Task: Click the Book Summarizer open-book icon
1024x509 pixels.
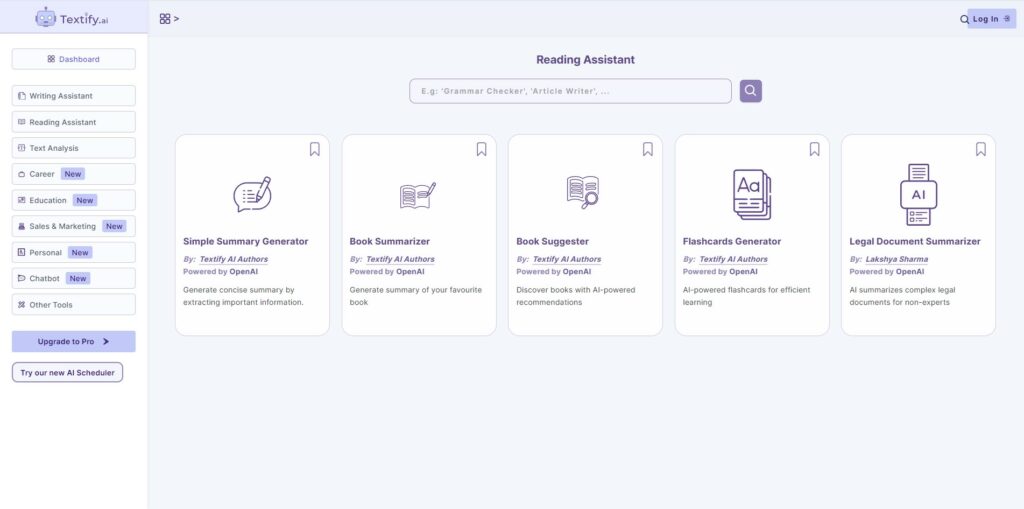Action: (x=418, y=195)
